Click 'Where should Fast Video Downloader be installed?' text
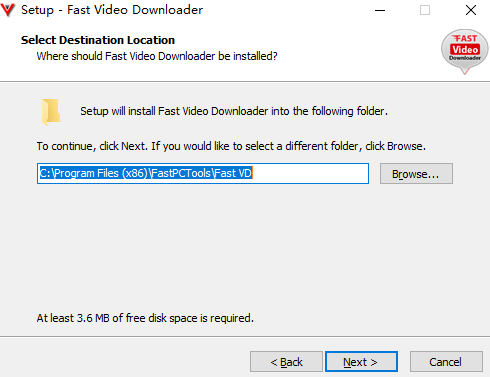This screenshot has height=377, width=490. coord(157,56)
